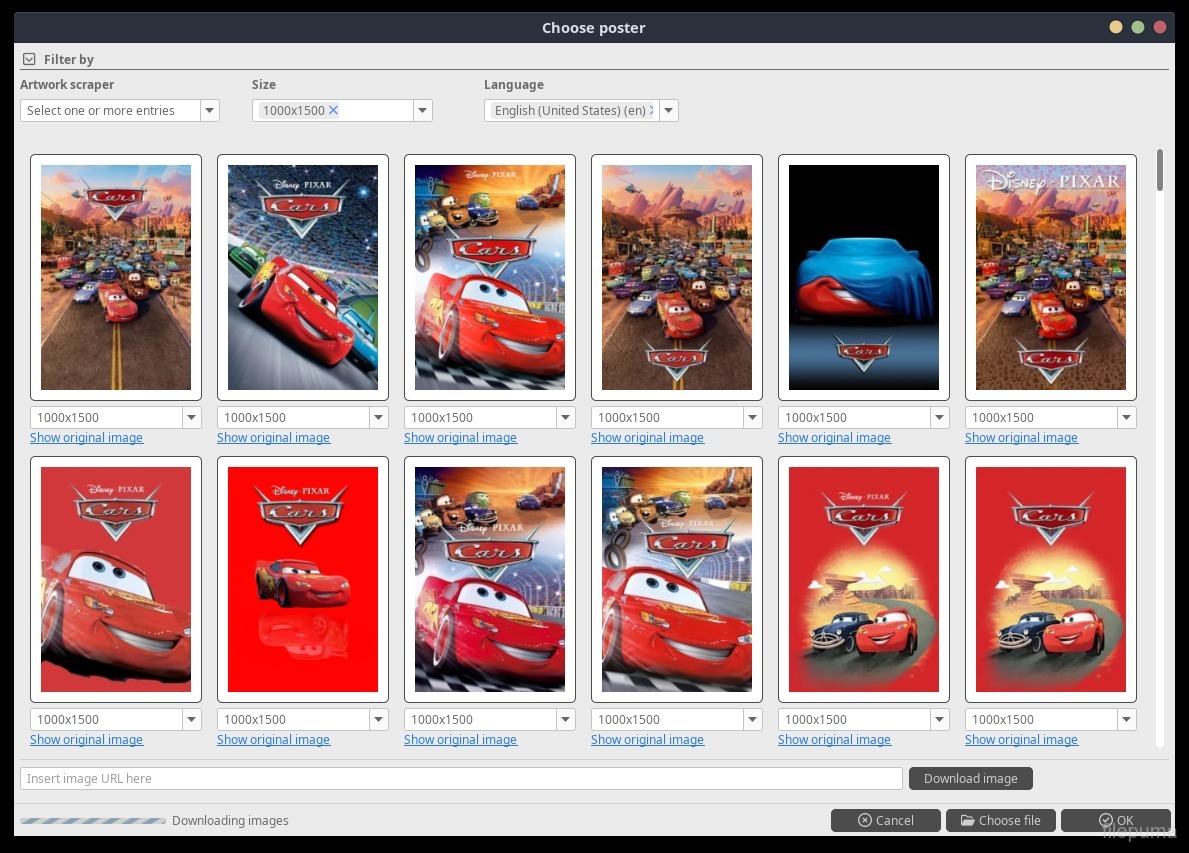Open the Choose file browser
The height and width of the screenshot is (853, 1189).
tap(1000, 821)
